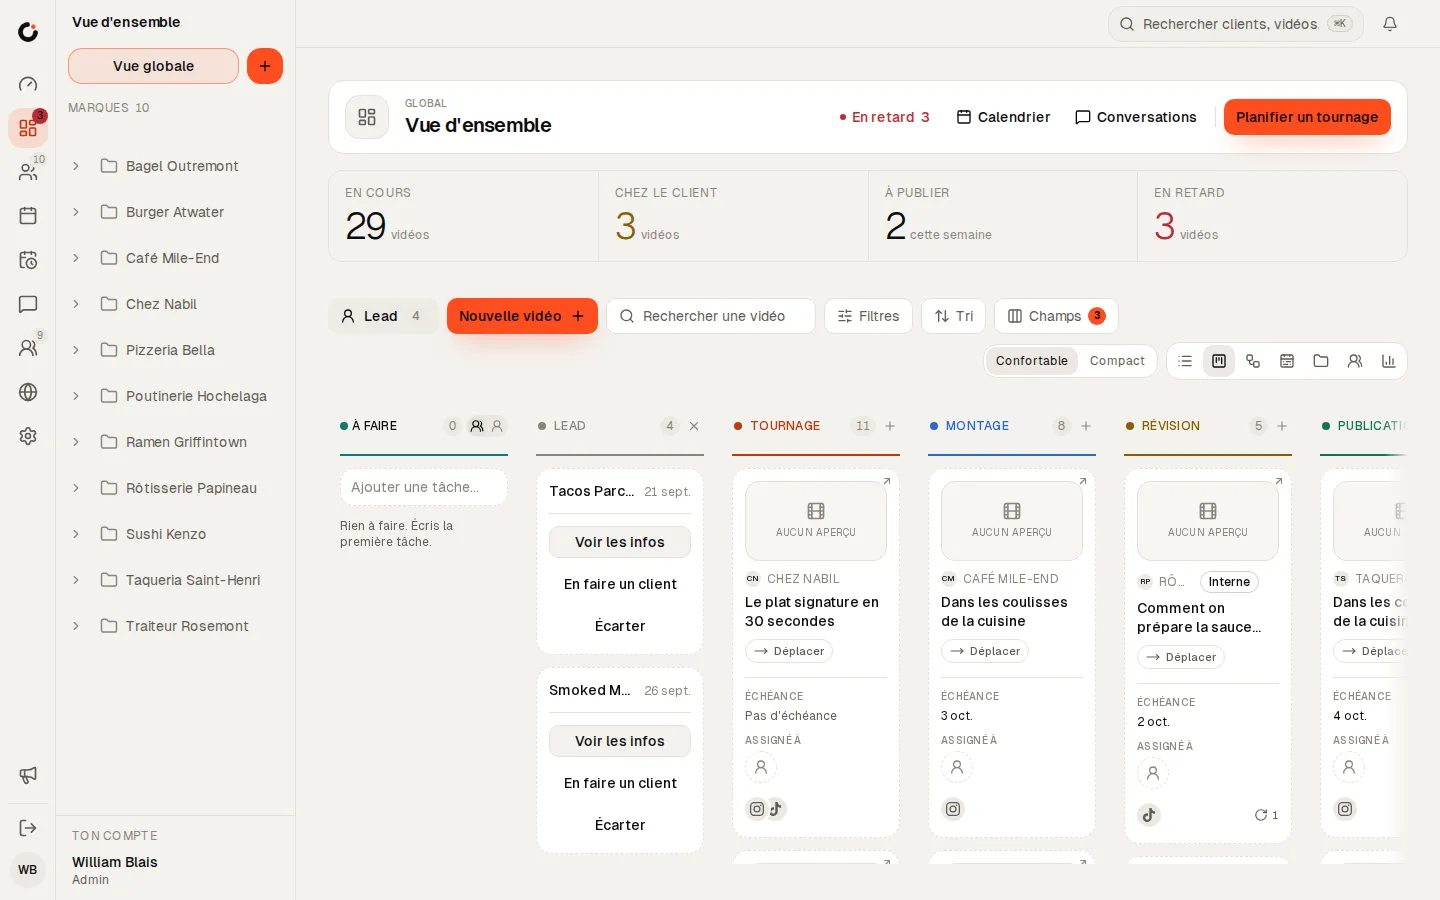This screenshot has height=900, width=1440.
Task: Open the team icon with badge 9
Action: click(28, 348)
